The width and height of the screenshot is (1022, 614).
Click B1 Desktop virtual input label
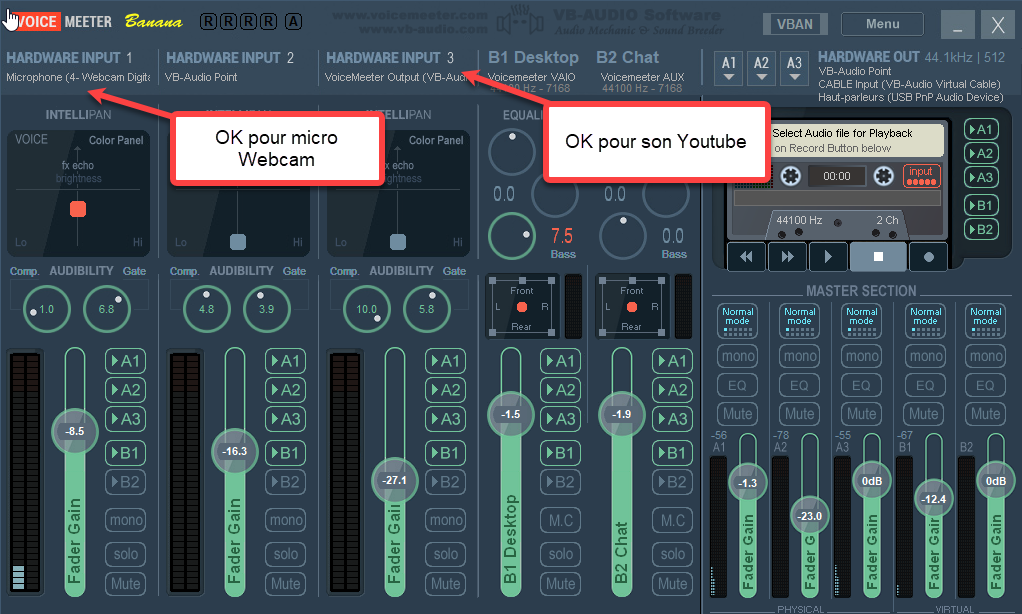tap(533, 57)
